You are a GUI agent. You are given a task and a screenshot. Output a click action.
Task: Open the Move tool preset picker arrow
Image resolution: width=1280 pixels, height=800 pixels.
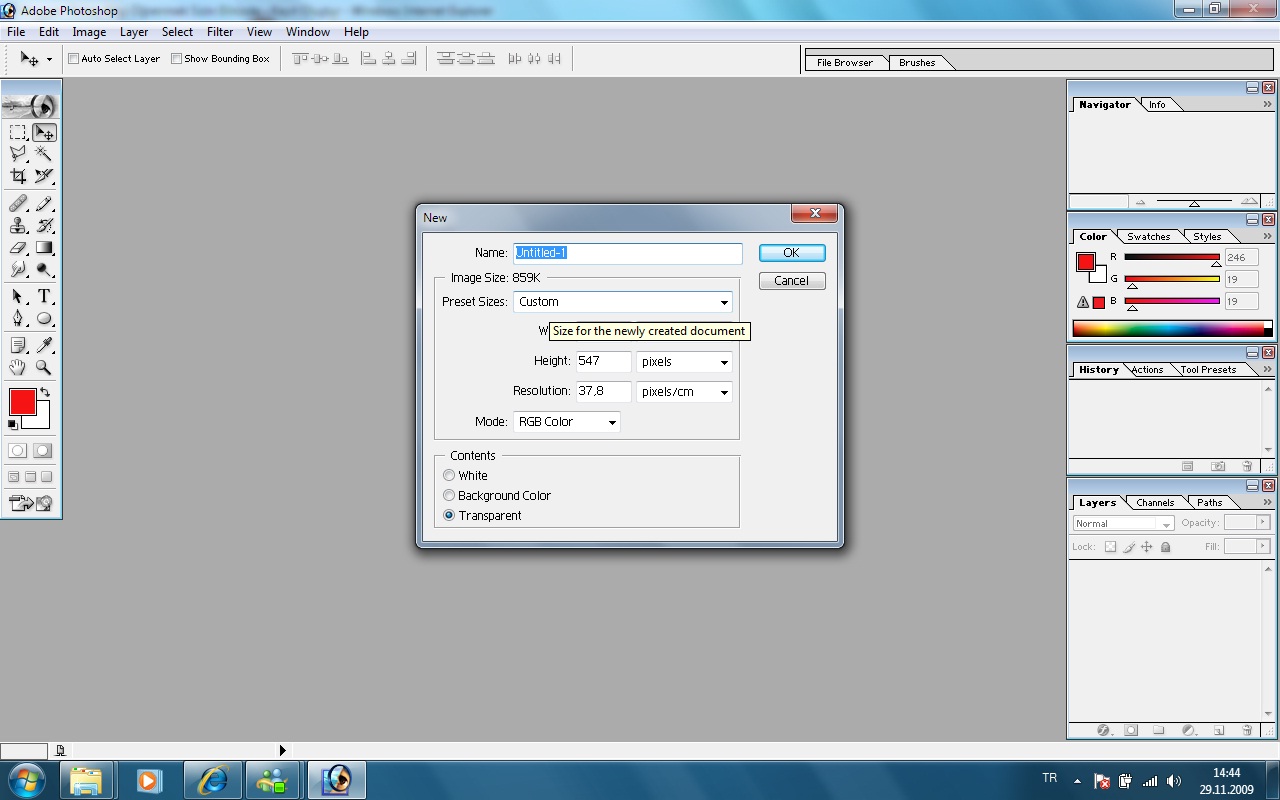(49, 60)
